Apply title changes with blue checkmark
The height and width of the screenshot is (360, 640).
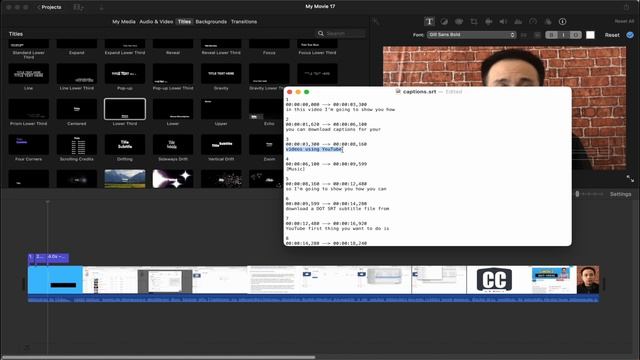click(x=630, y=35)
